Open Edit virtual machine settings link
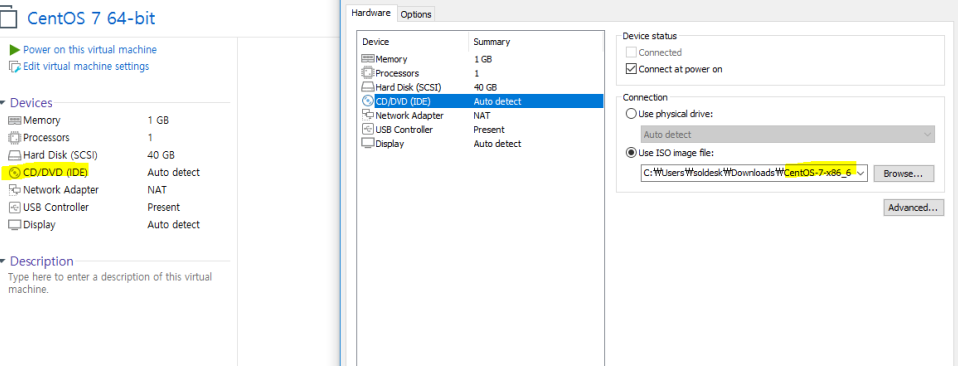 (86, 67)
